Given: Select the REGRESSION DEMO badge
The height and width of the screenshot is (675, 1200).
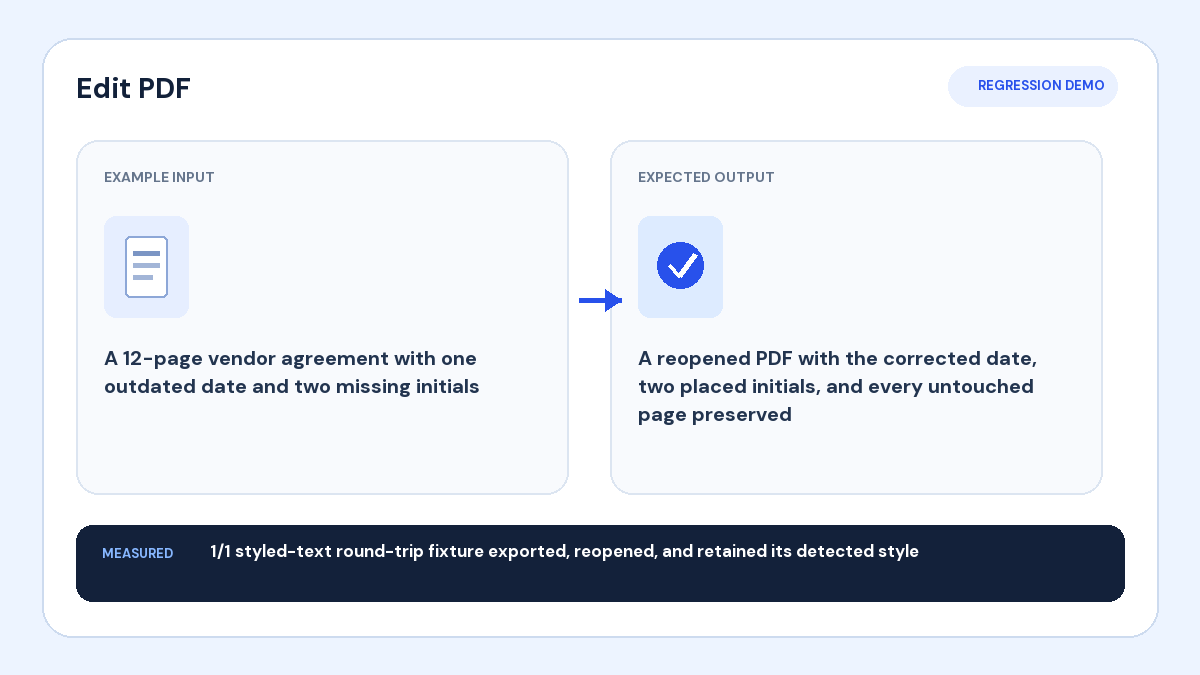Looking at the screenshot, I should pos(1033,86).
